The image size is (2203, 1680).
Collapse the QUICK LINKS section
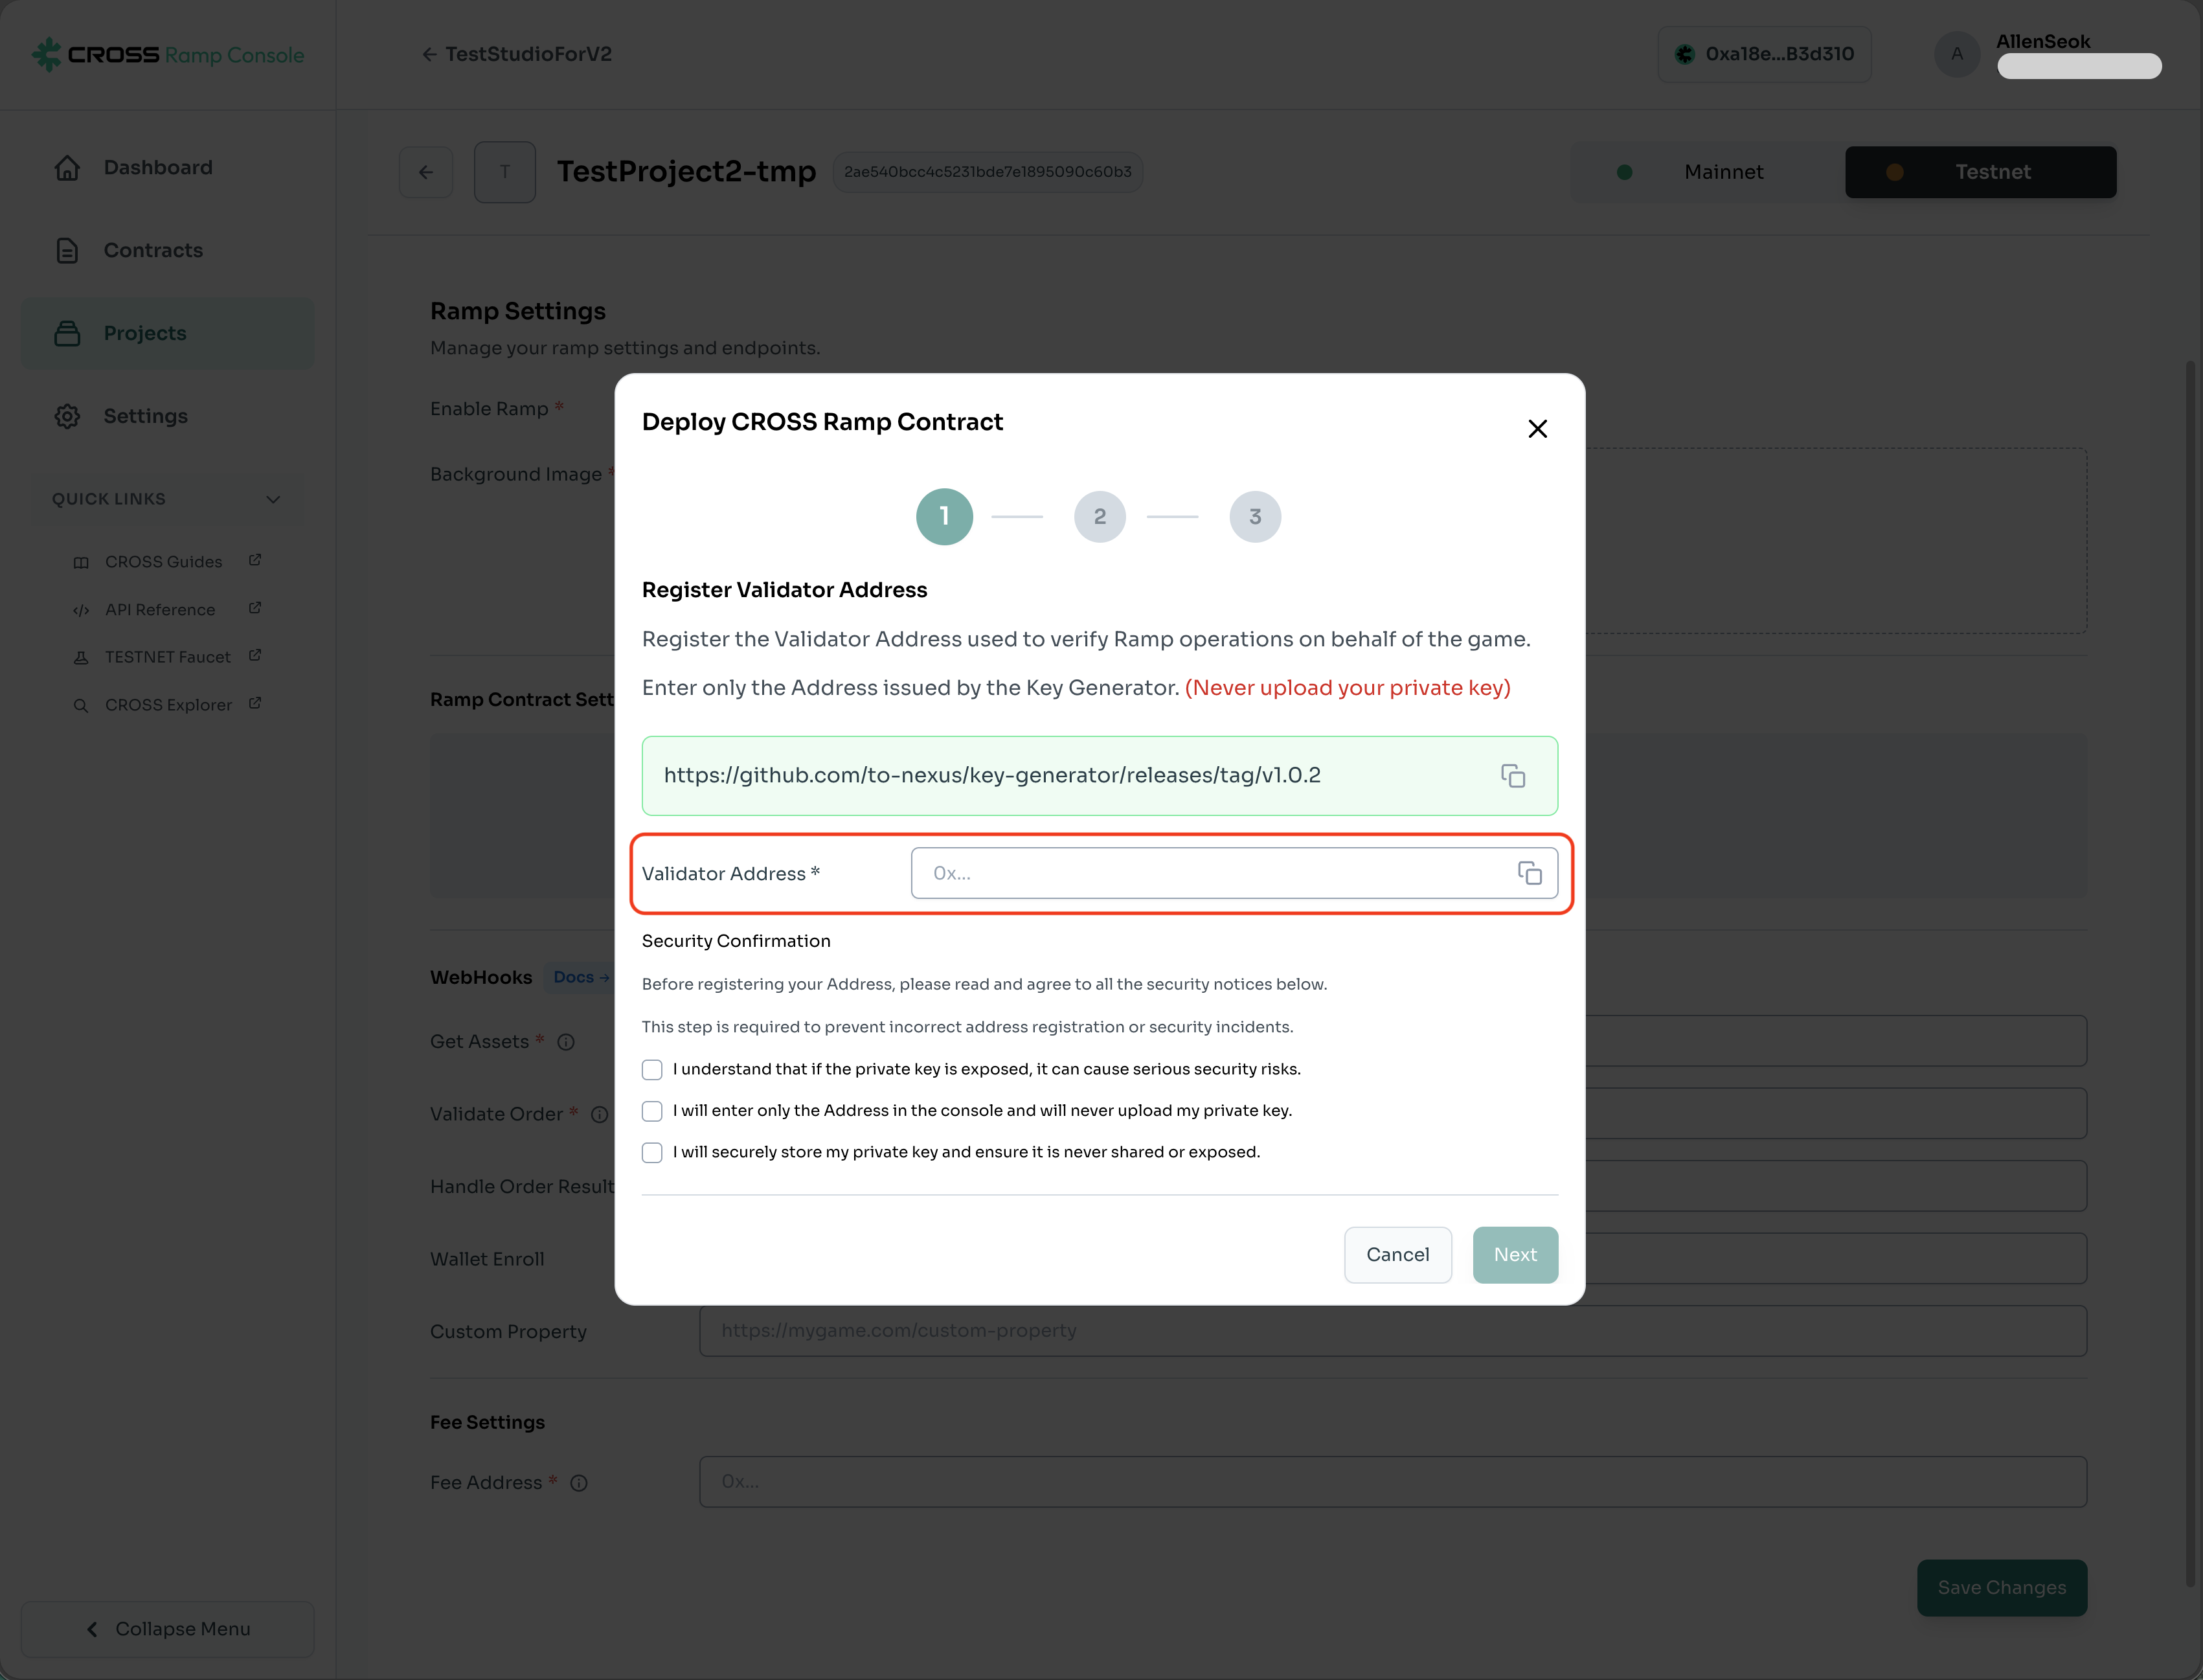pos(273,499)
